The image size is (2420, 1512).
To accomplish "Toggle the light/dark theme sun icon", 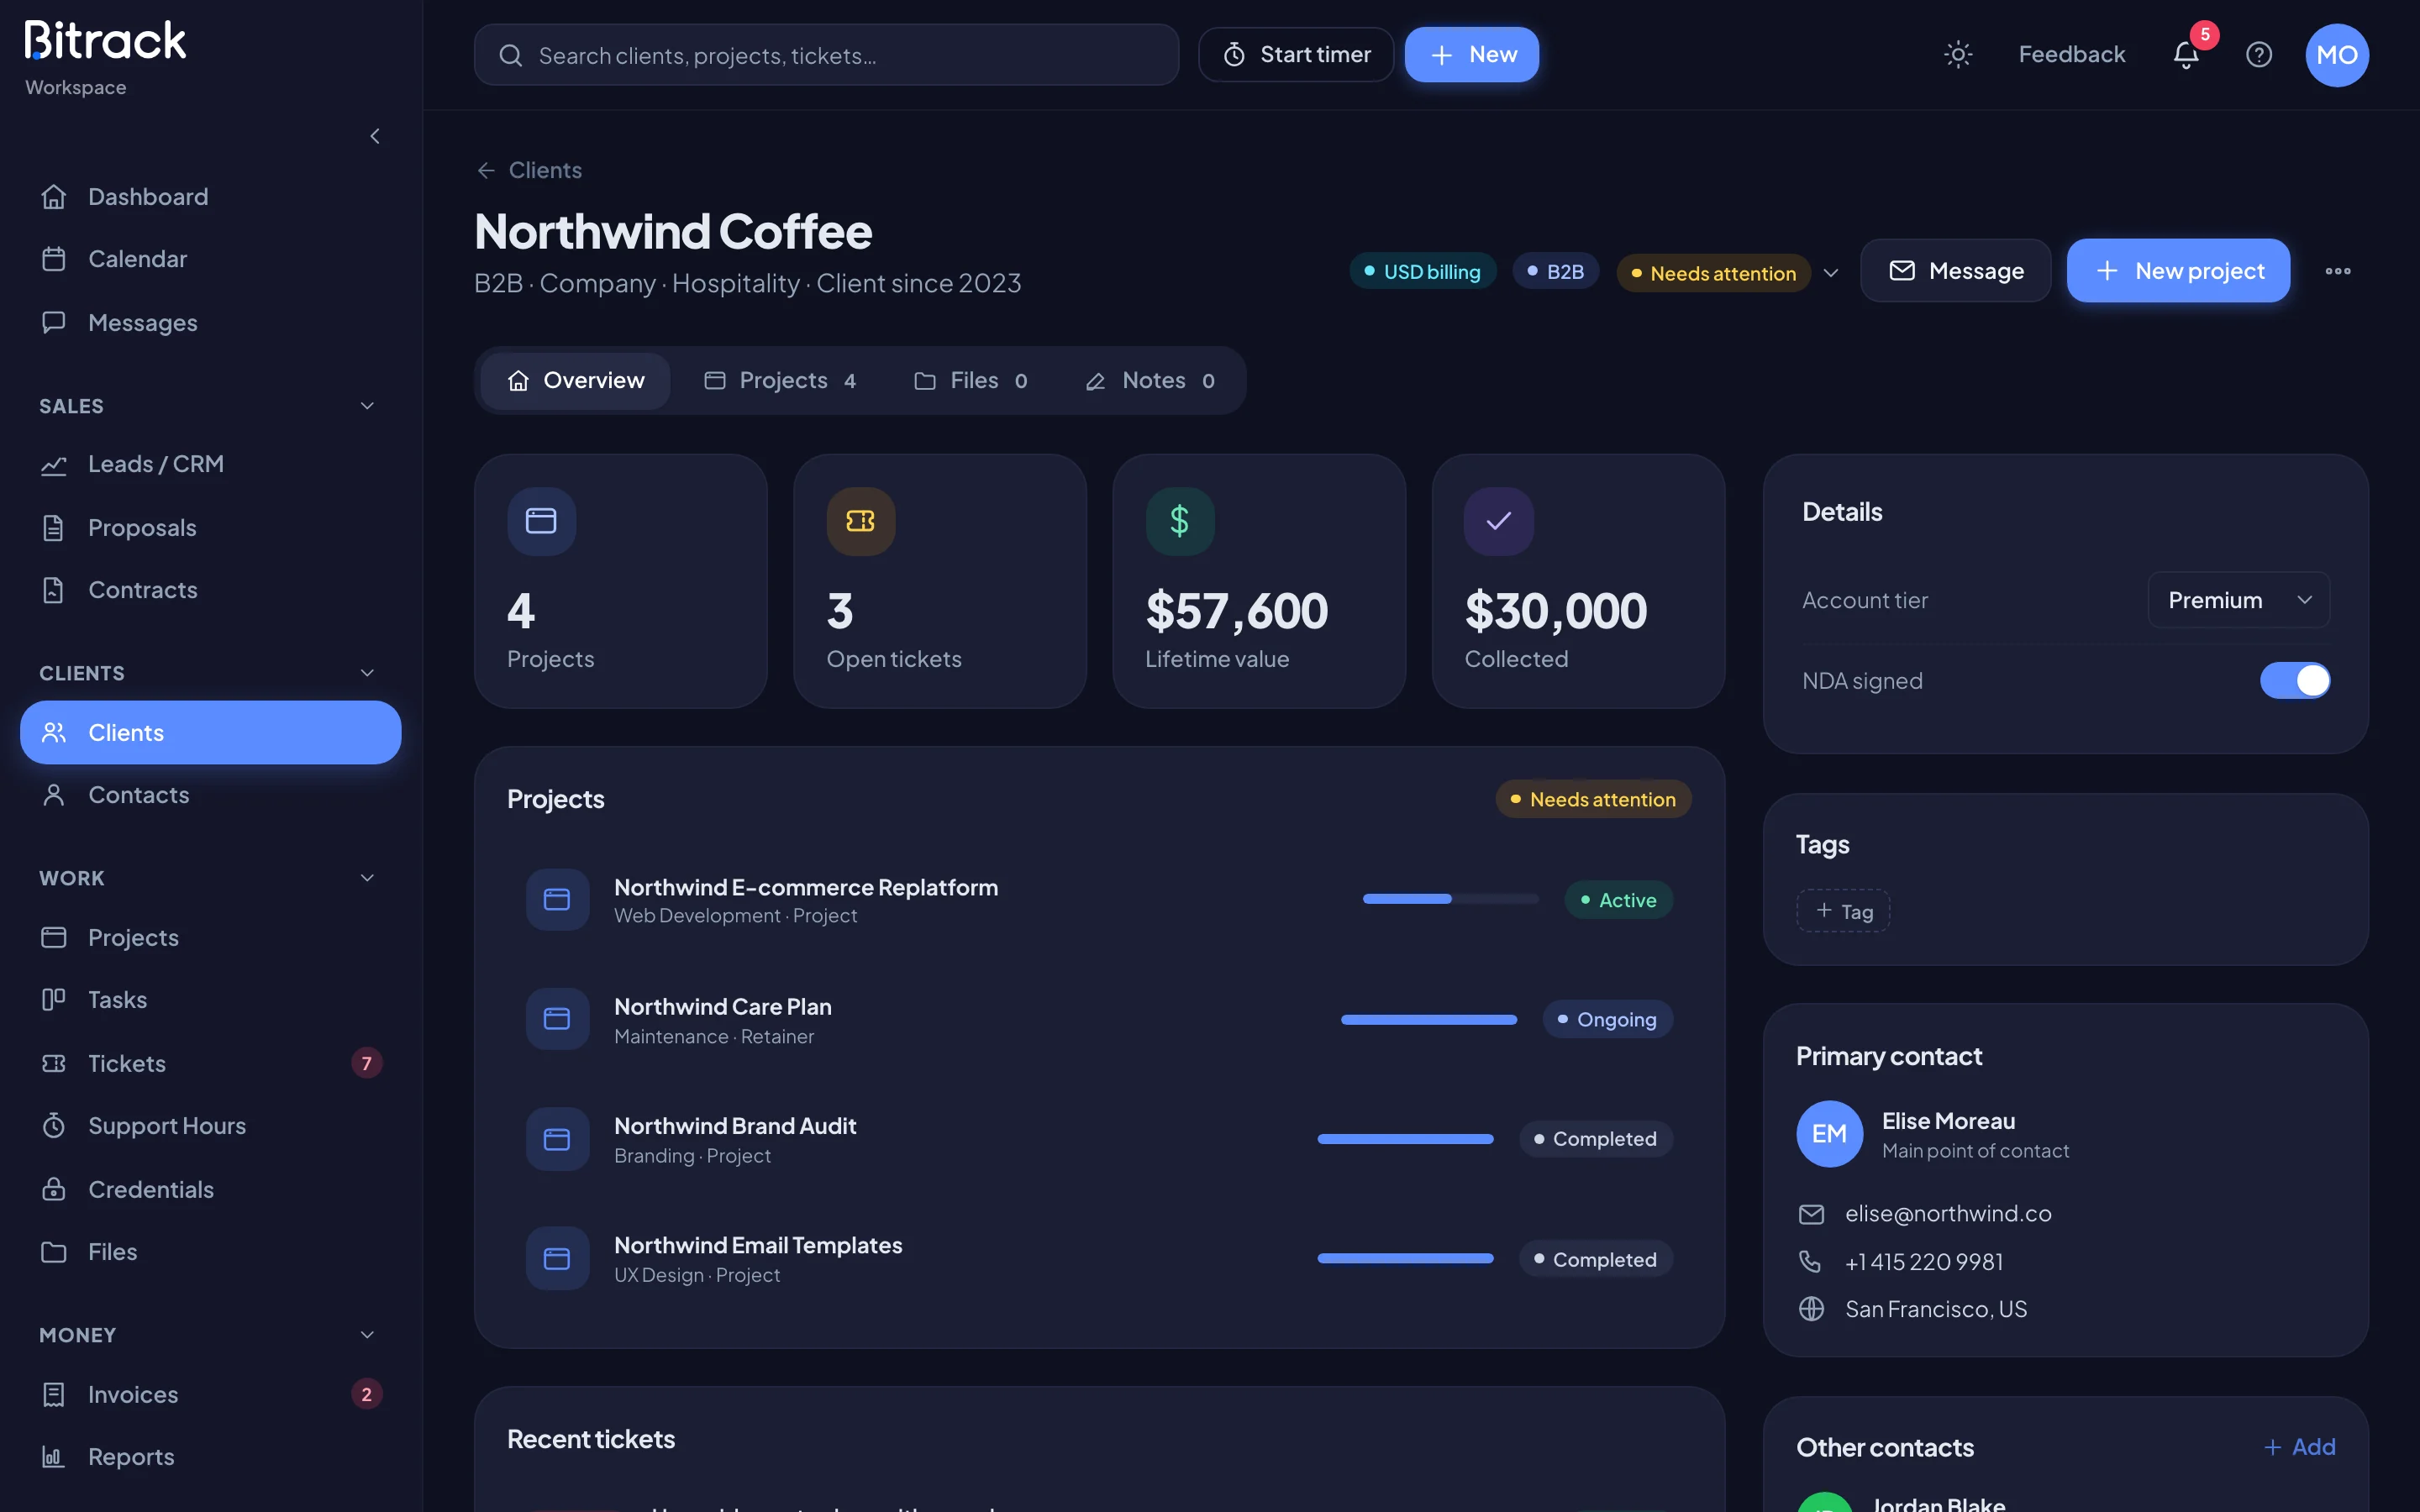I will tap(1957, 54).
